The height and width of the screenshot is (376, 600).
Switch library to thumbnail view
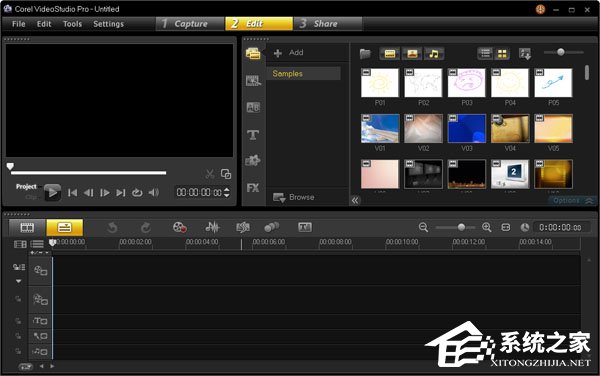click(502, 54)
